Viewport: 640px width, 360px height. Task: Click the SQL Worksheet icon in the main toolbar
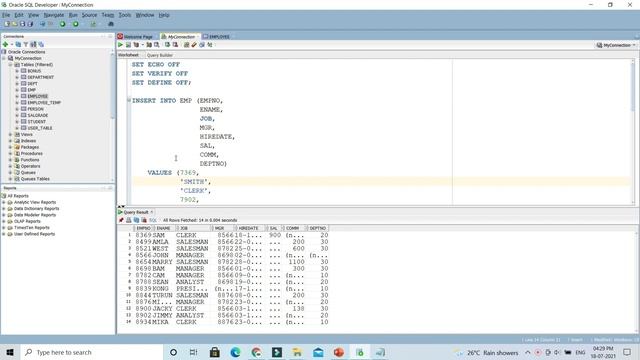click(x=93, y=24)
